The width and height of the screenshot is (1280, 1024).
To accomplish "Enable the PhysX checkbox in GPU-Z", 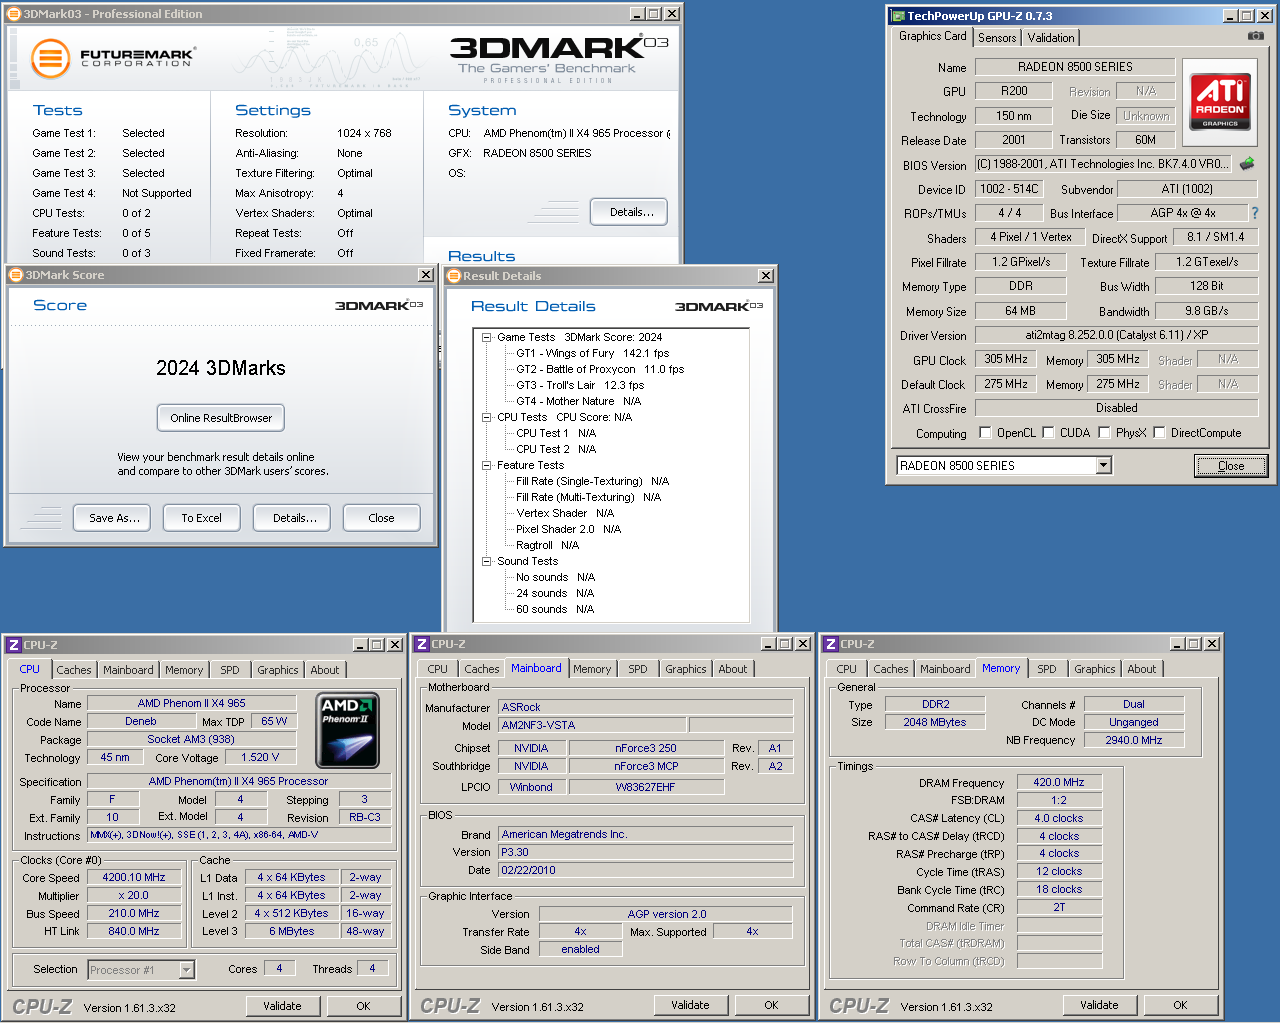I will tap(1104, 433).
